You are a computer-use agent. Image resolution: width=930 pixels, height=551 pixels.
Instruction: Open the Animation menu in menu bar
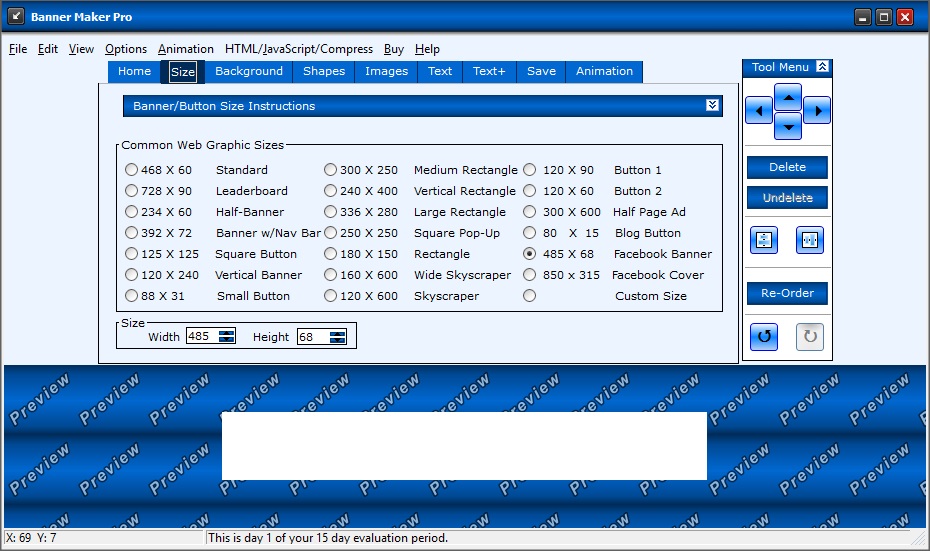tap(186, 49)
